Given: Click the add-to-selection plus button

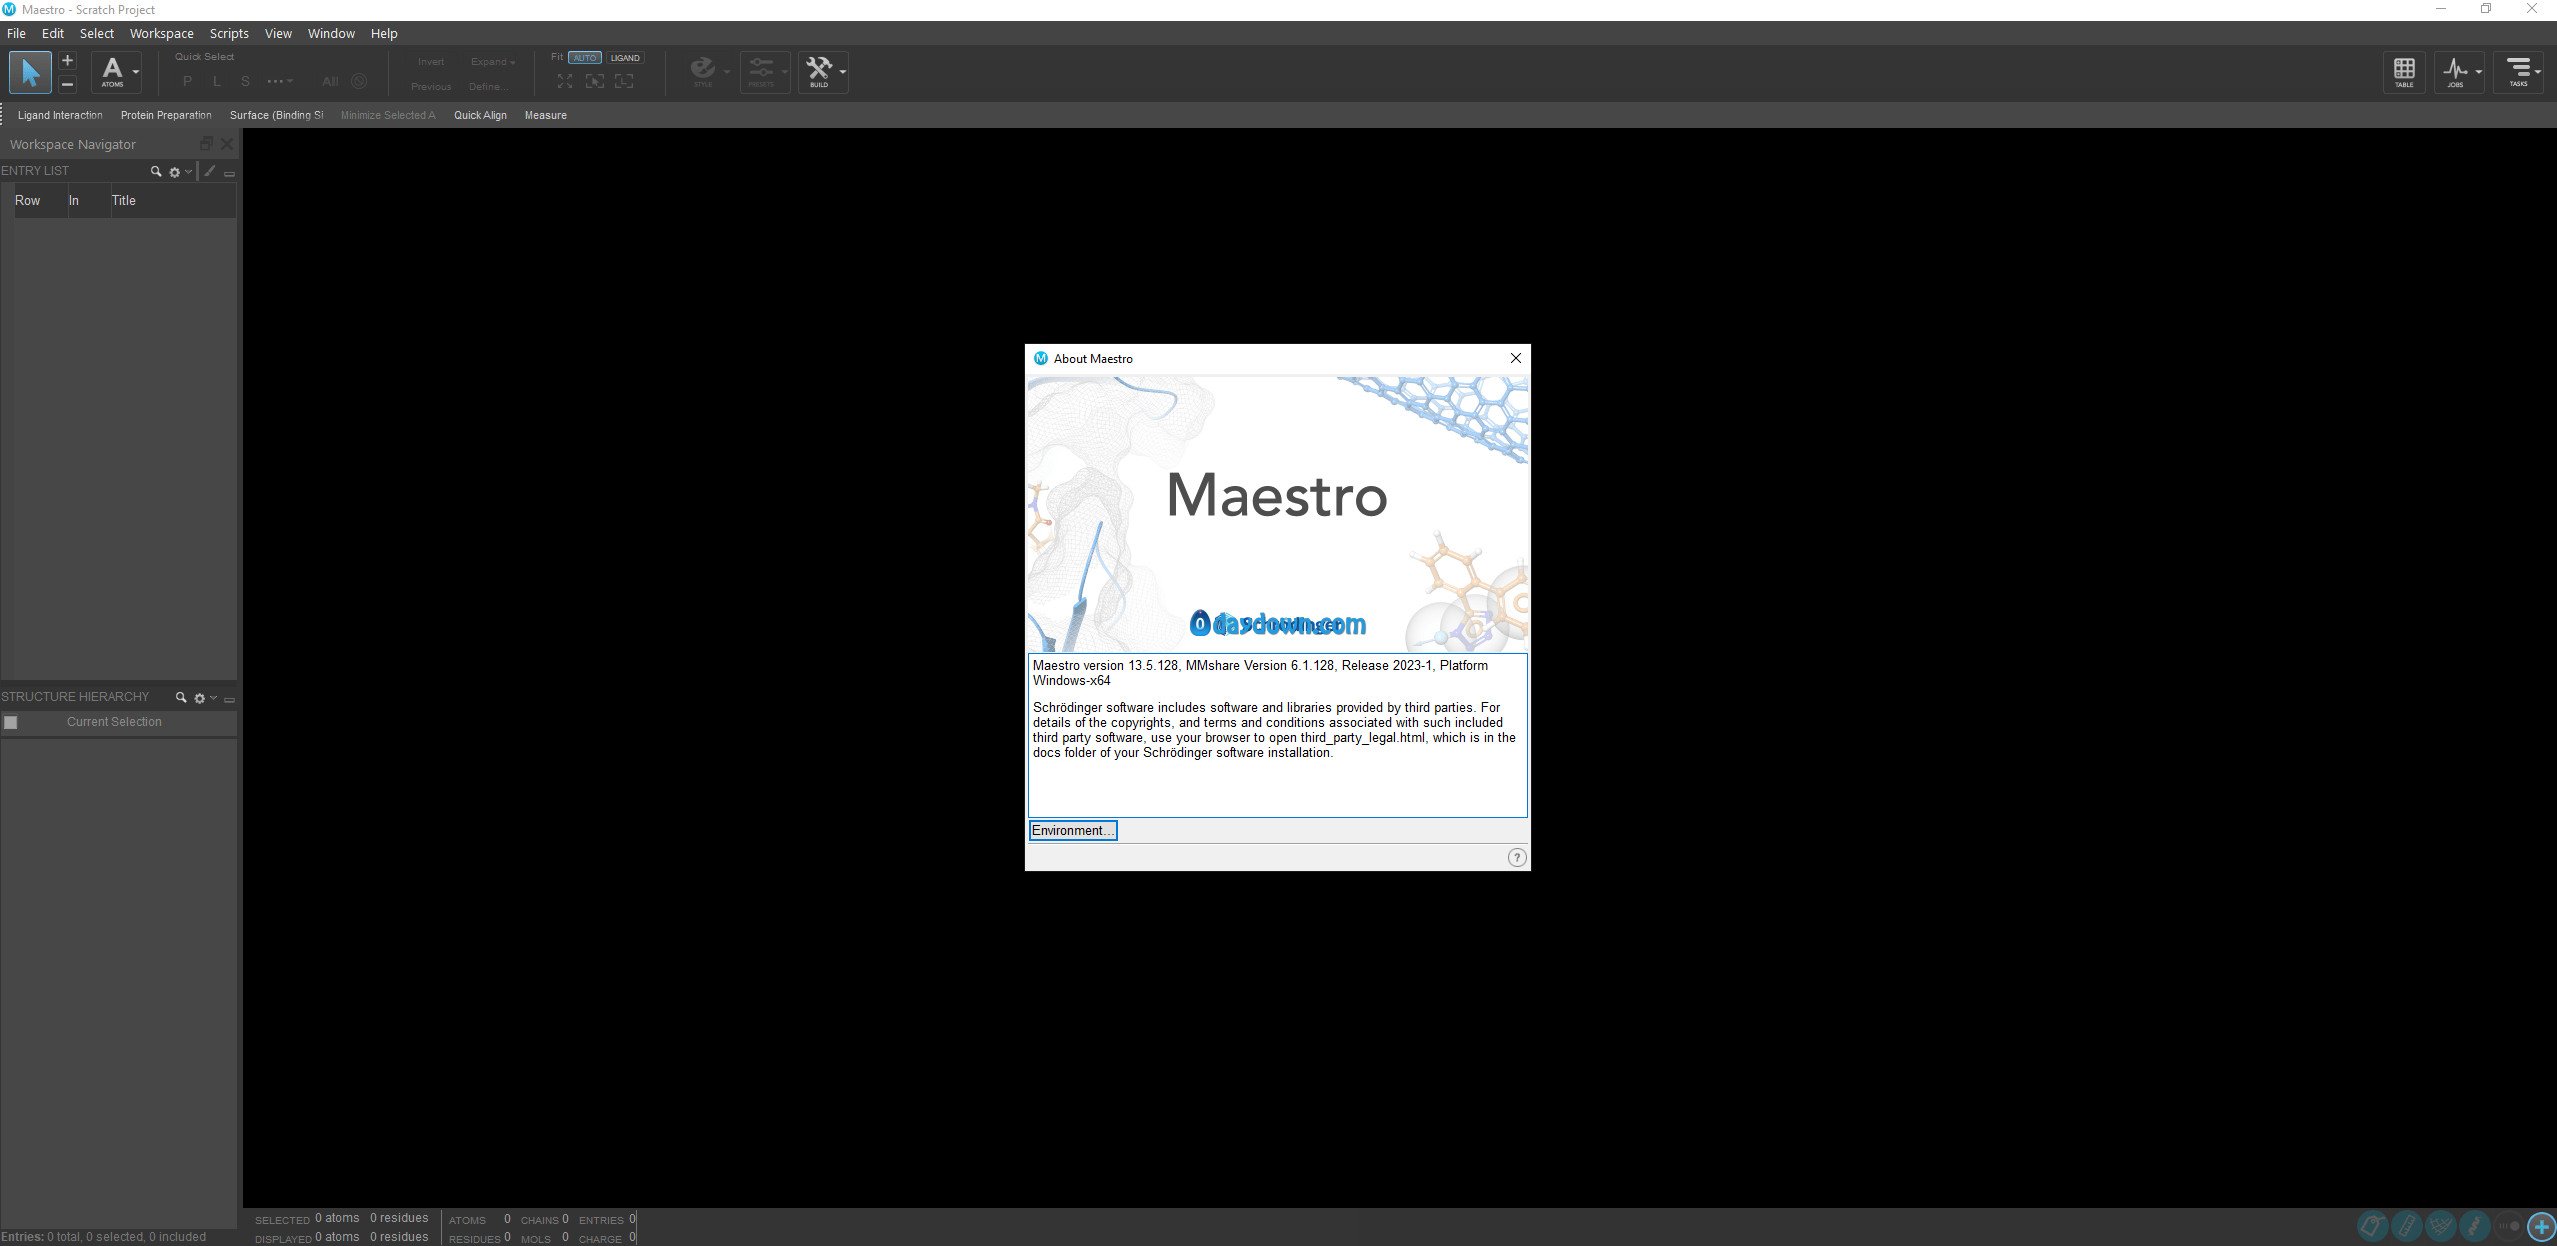Looking at the screenshot, I should click(67, 61).
